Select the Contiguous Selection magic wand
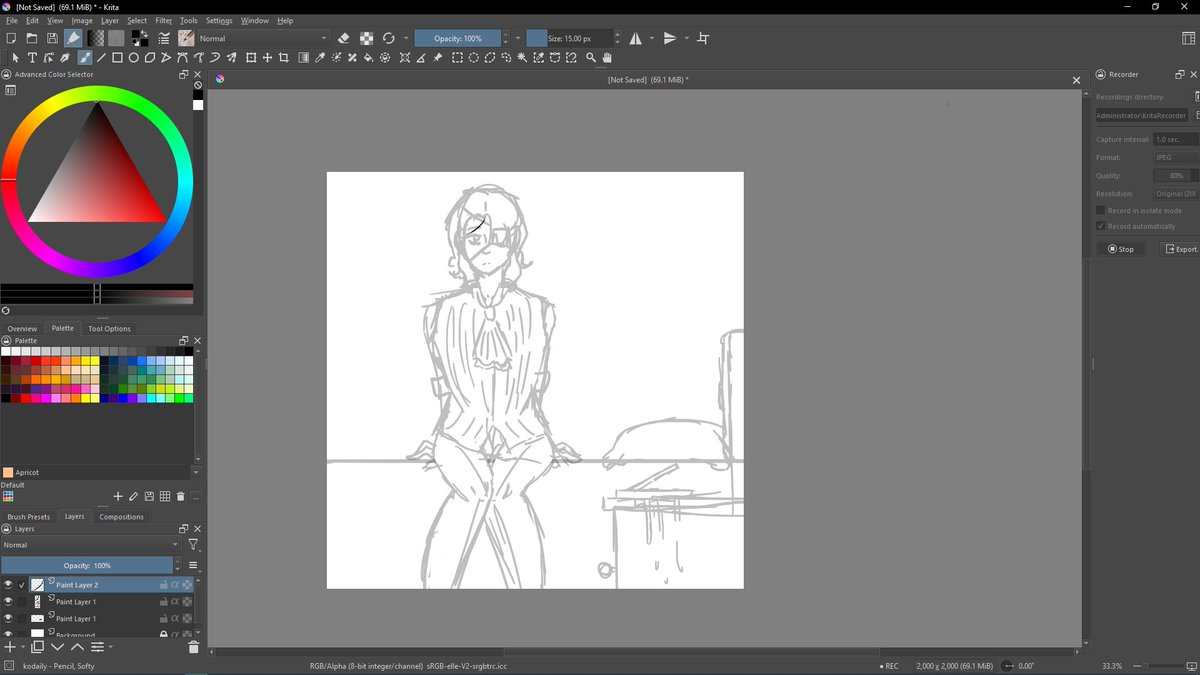This screenshot has height=675, width=1200. (x=522, y=58)
